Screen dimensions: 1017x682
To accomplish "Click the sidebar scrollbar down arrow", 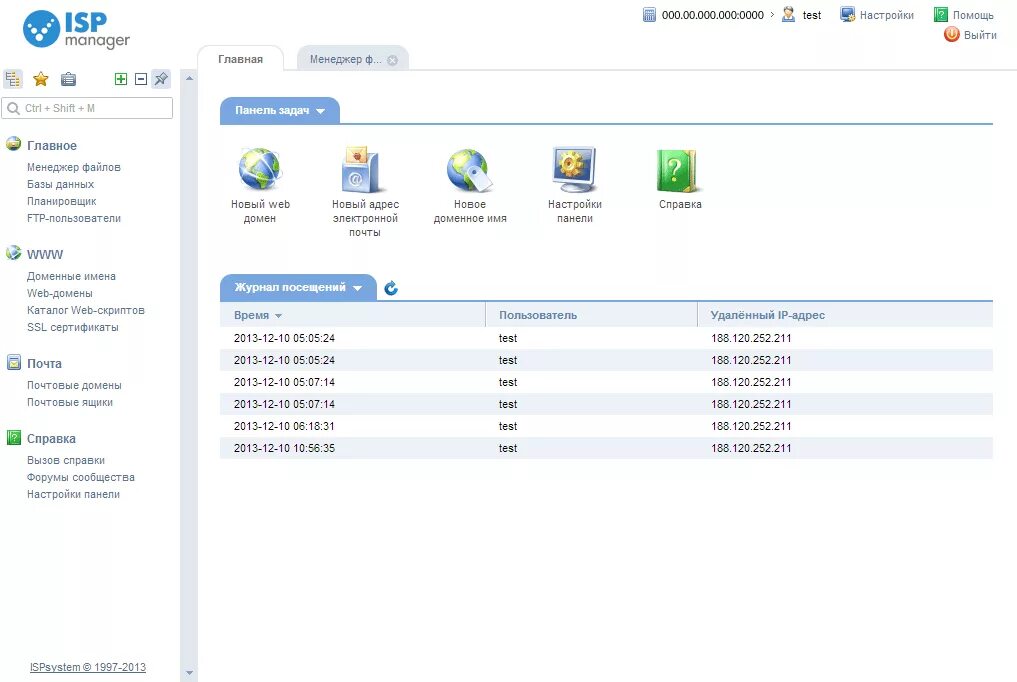I will click(x=189, y=673).
